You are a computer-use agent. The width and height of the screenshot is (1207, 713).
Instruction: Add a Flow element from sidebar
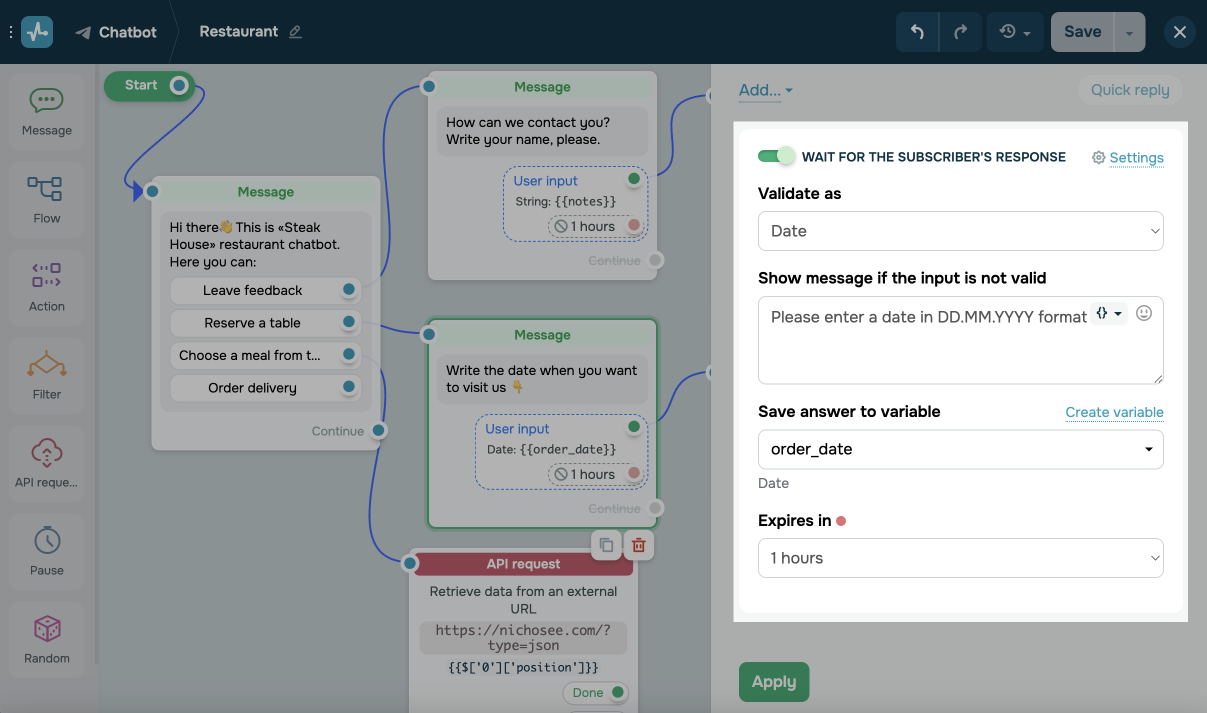tap(47, 198)
